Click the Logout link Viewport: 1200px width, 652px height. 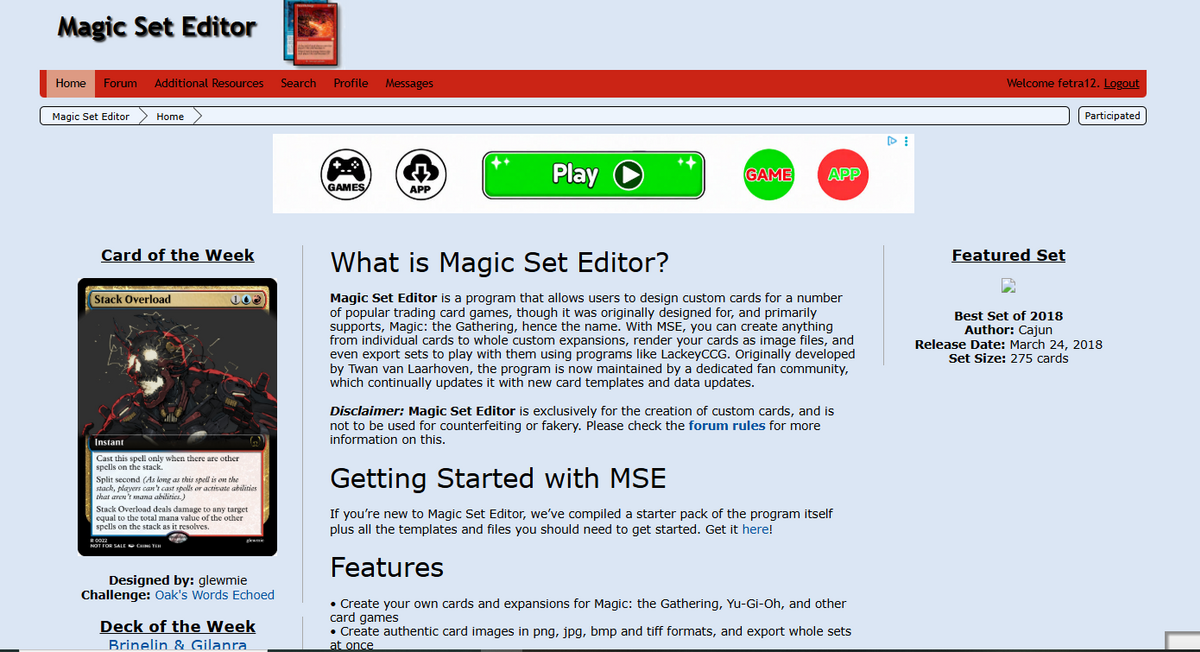[1121, 83]
